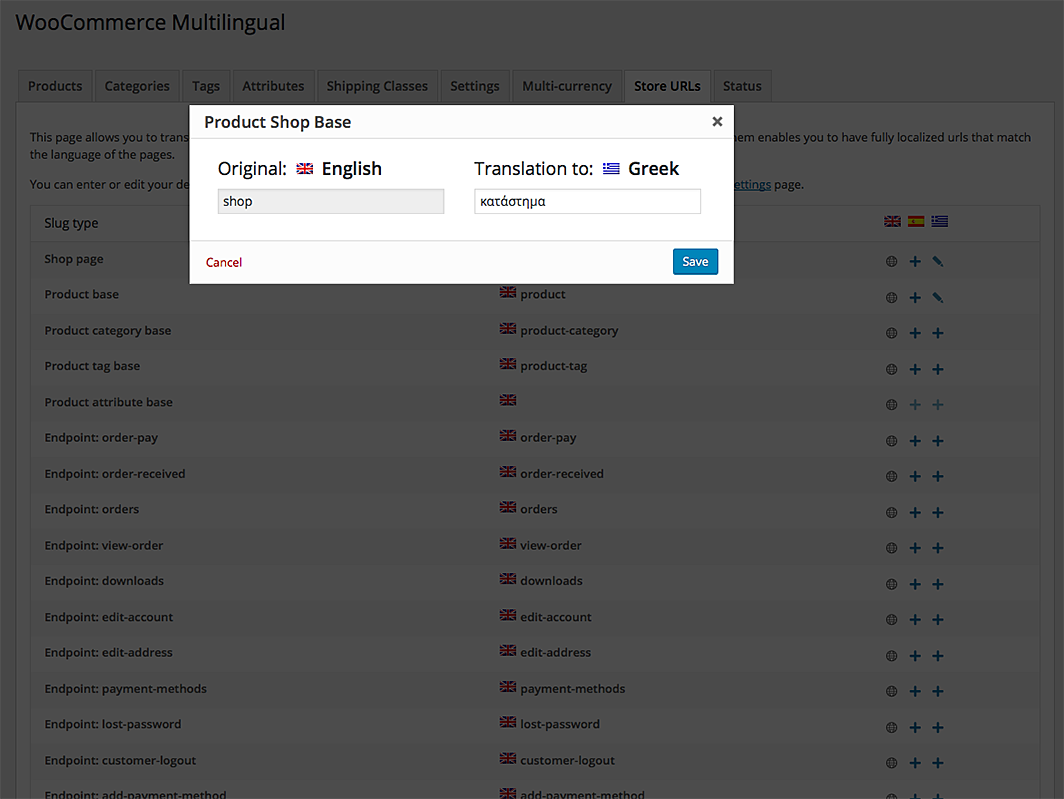1064x799 pixels.
Task: Add Greek translation for Endpoint: orders
Action: pos(938,513)
